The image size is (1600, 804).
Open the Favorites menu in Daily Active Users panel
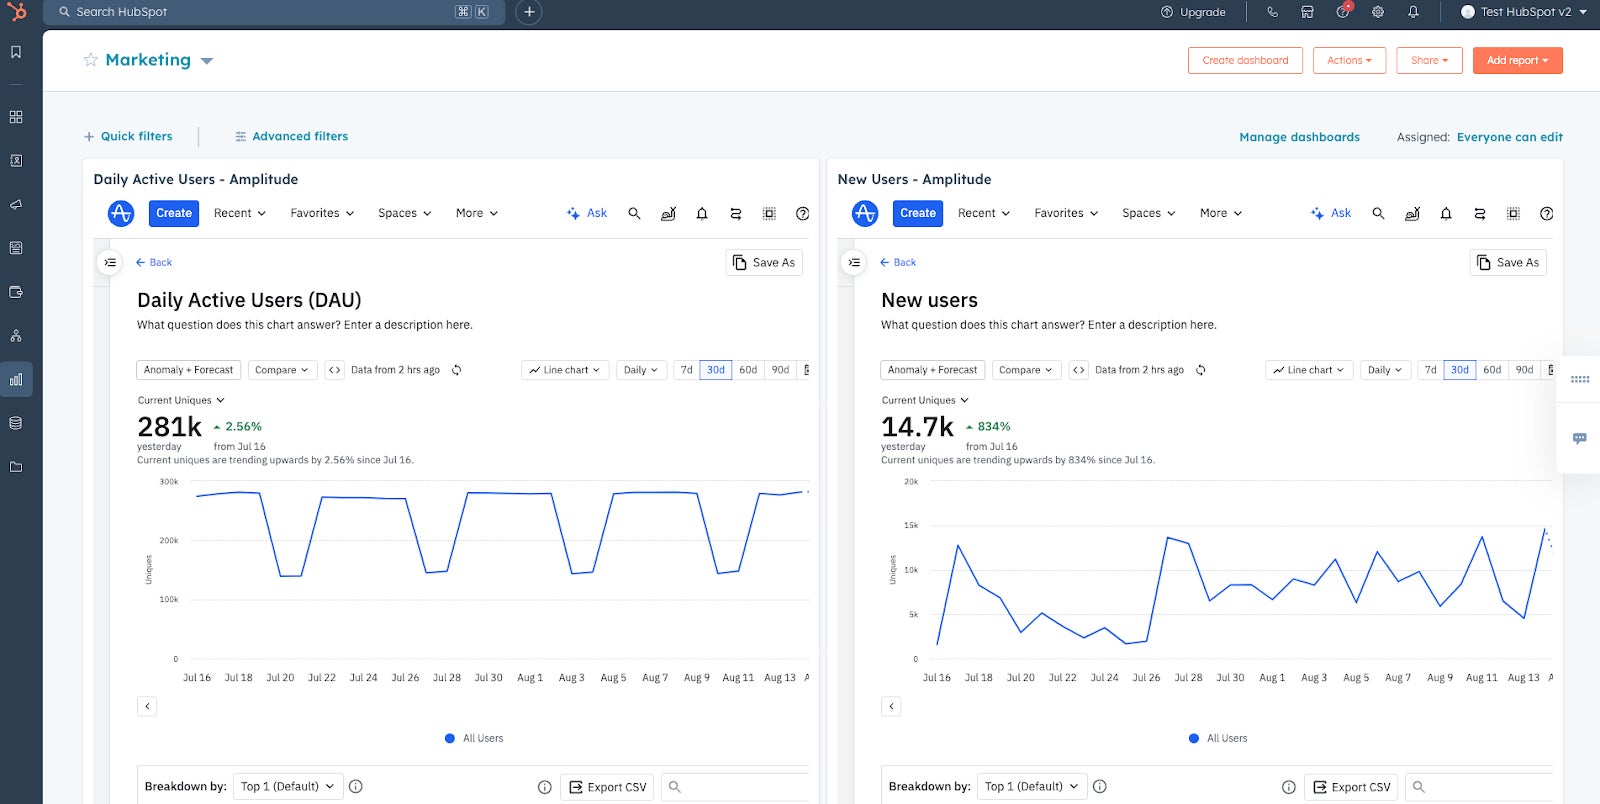tap(322, 213)
